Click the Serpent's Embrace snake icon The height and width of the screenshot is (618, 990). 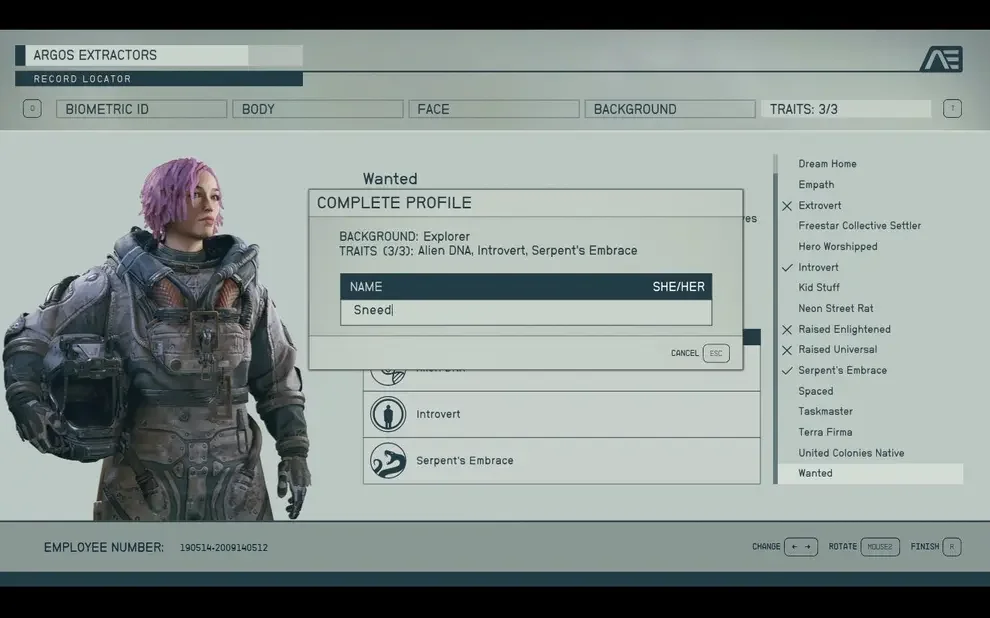click(x=388, y=461)
